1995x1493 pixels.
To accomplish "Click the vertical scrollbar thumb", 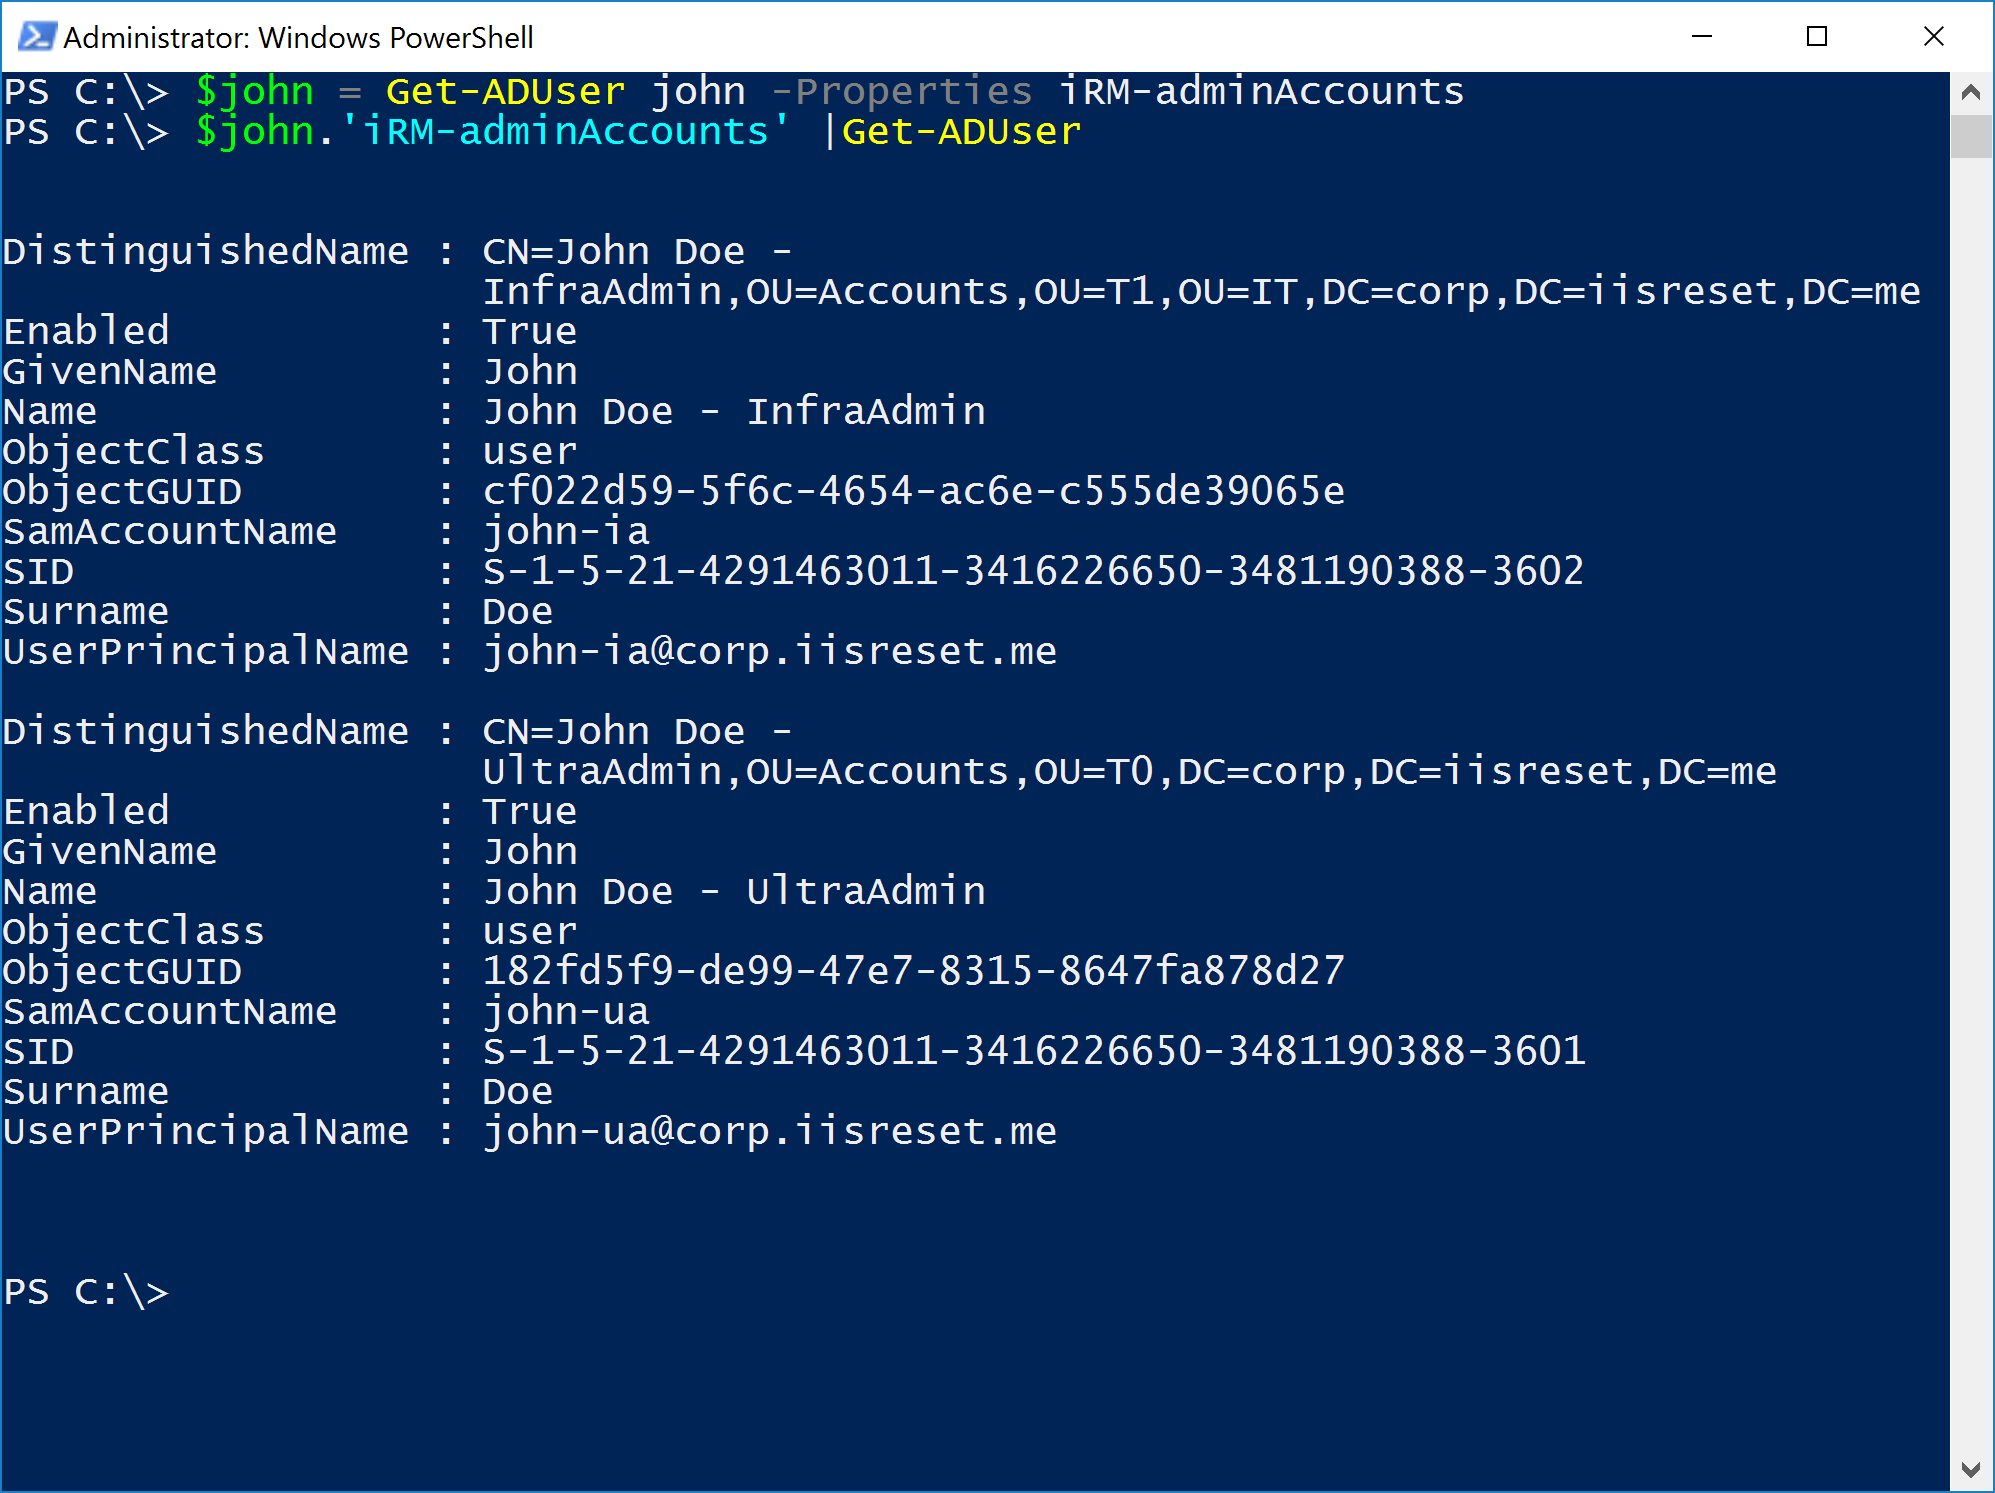I will tap(1971, 136).
